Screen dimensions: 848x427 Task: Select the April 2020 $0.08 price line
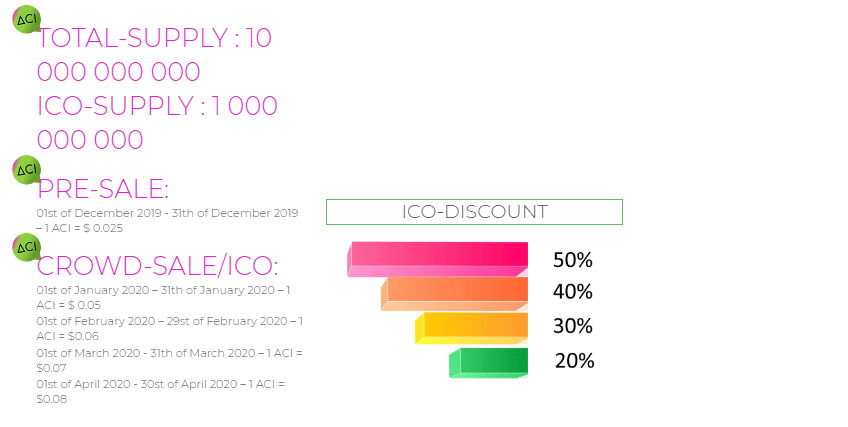coord(160,391)
